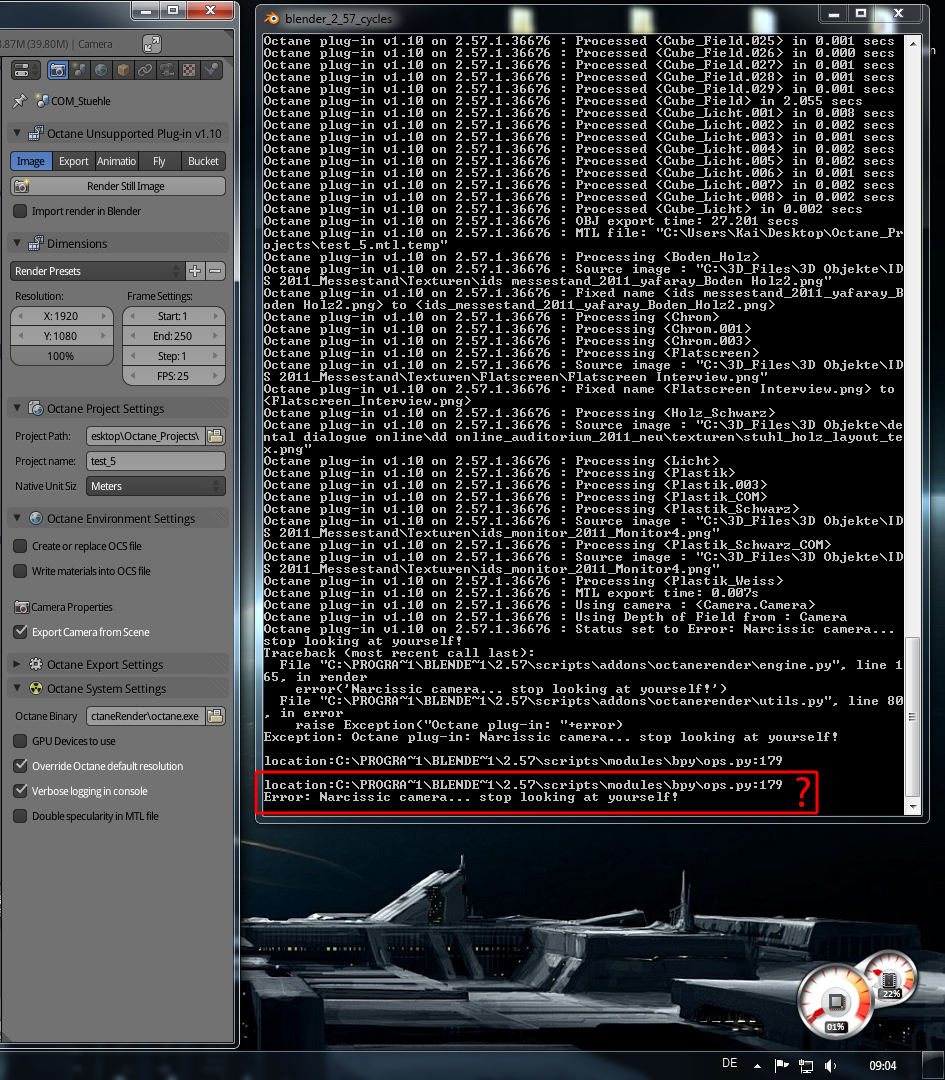
Task: Browse Octane Binary using the folder icon
Action: tap(216, 716)
